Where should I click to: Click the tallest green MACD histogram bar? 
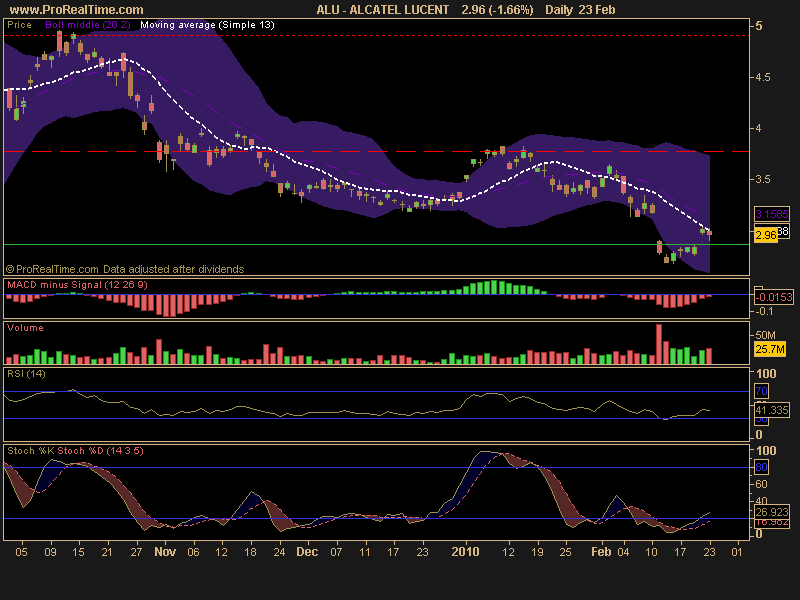[493, 287]
